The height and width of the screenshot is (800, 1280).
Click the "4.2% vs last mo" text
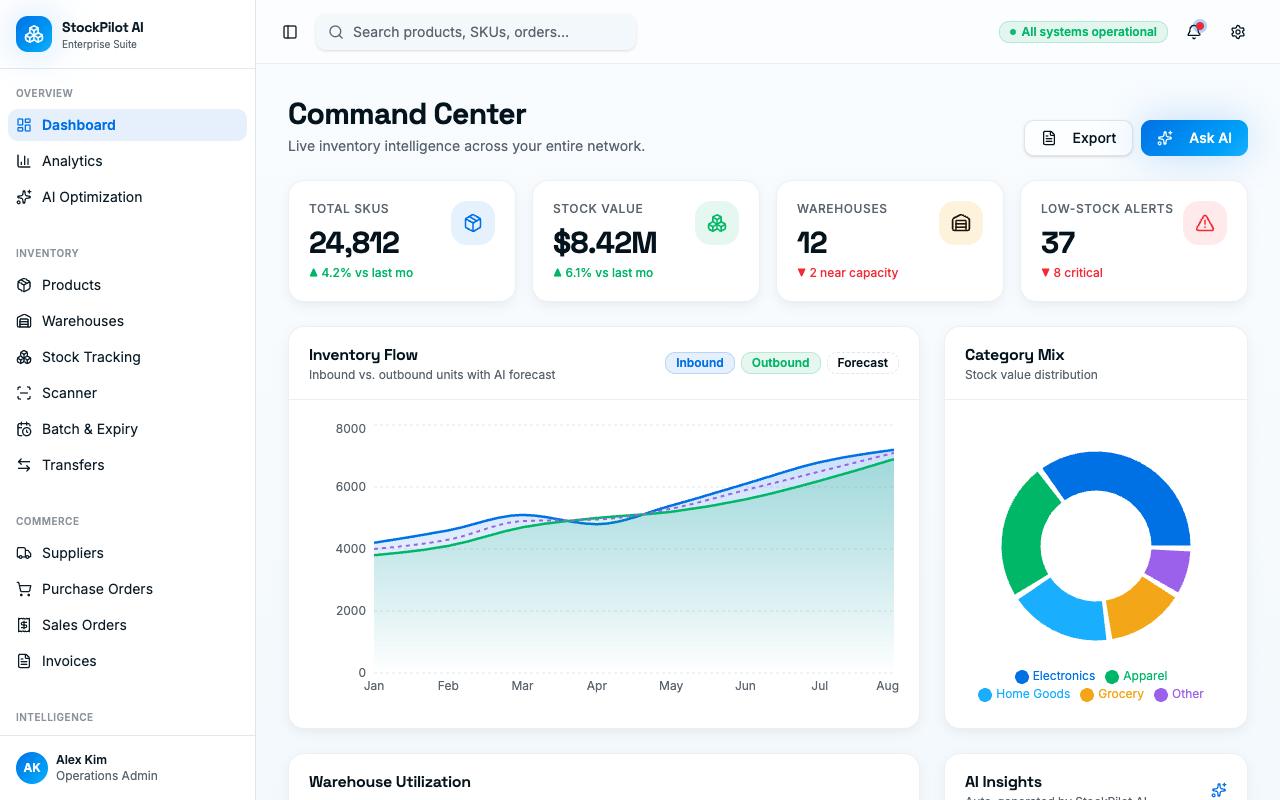[x=367, y=273]
